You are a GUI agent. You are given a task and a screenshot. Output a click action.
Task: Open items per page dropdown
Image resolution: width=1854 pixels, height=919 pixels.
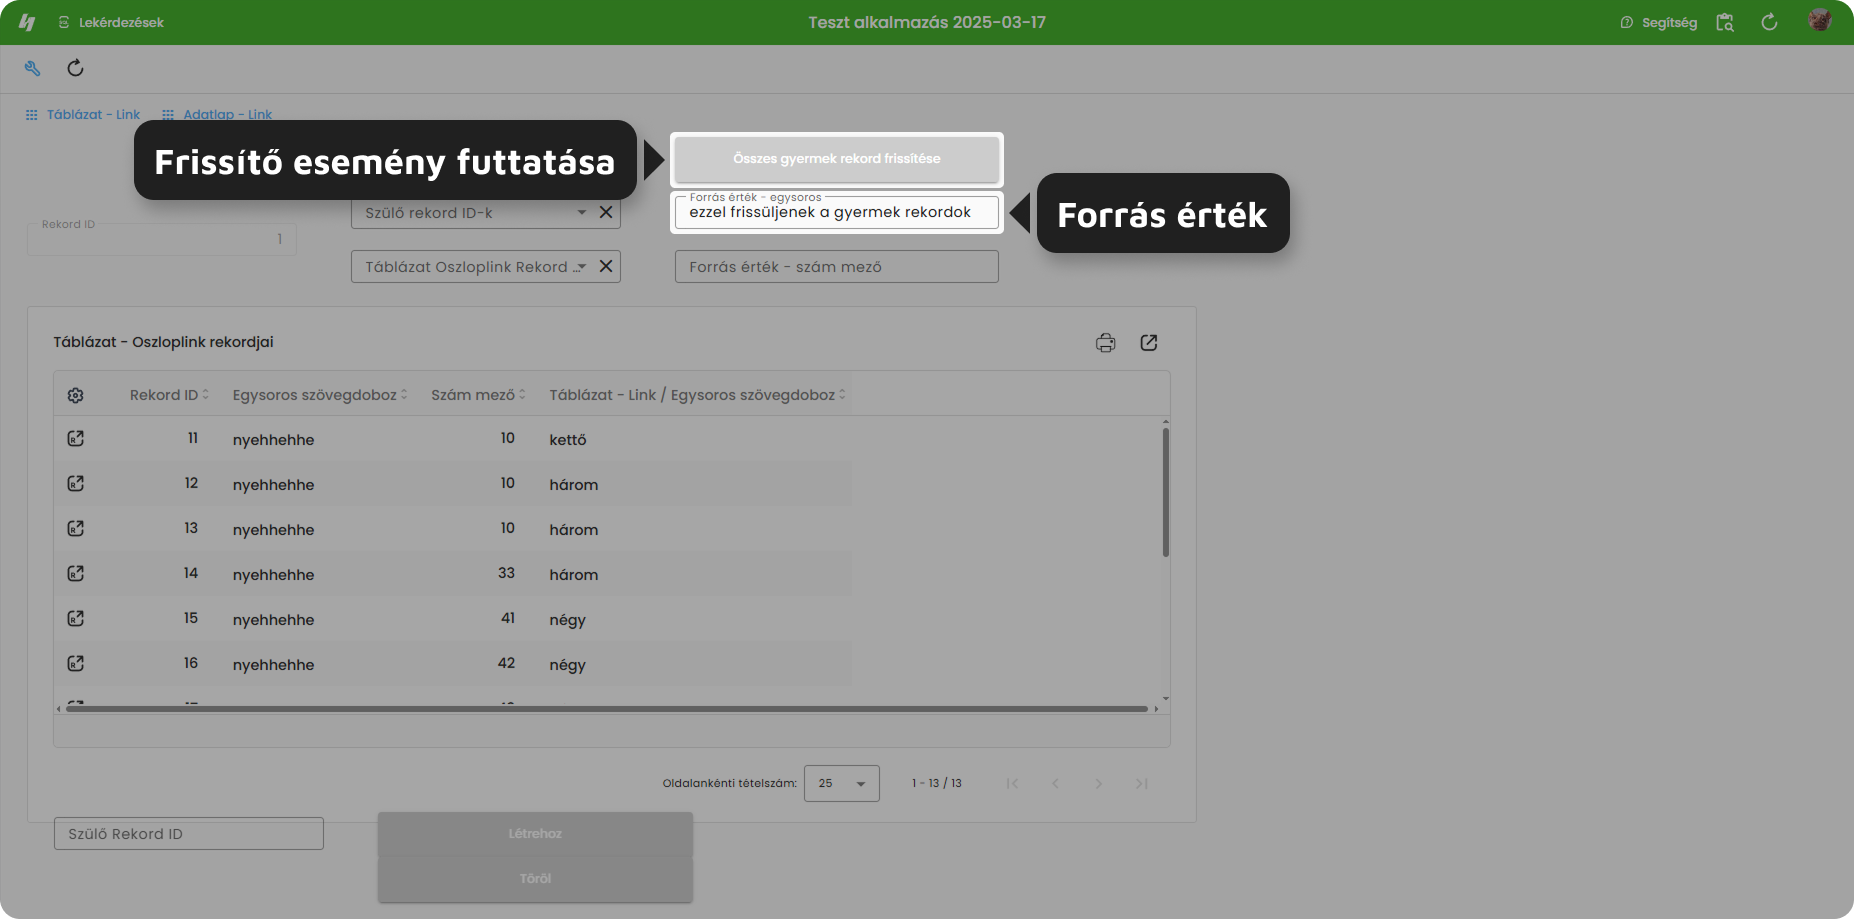pyautogui.click(x=842, y=783)
